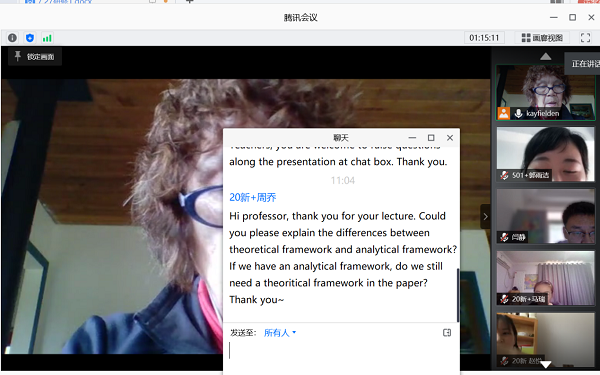
Task: Check the green network signal icon
Action: (47, 38)
